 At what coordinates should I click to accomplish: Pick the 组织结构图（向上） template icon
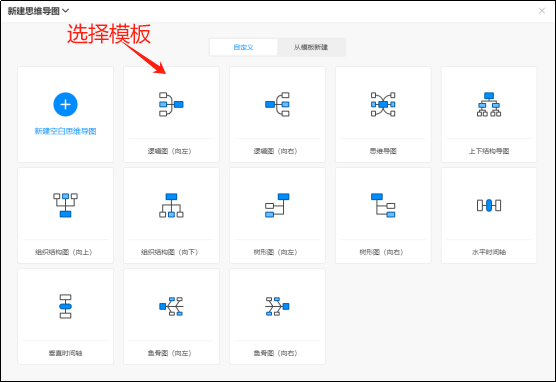(65, 205)
